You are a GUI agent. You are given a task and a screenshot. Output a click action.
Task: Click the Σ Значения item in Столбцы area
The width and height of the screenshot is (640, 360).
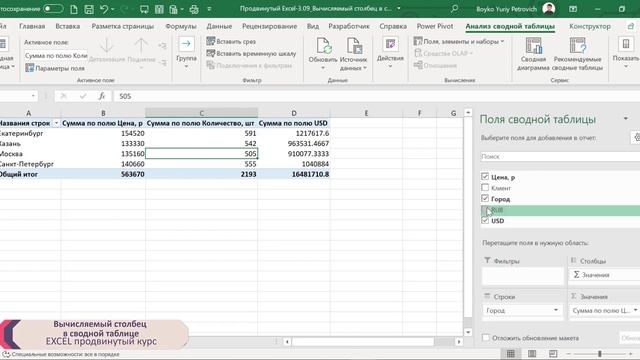point(604,275)
